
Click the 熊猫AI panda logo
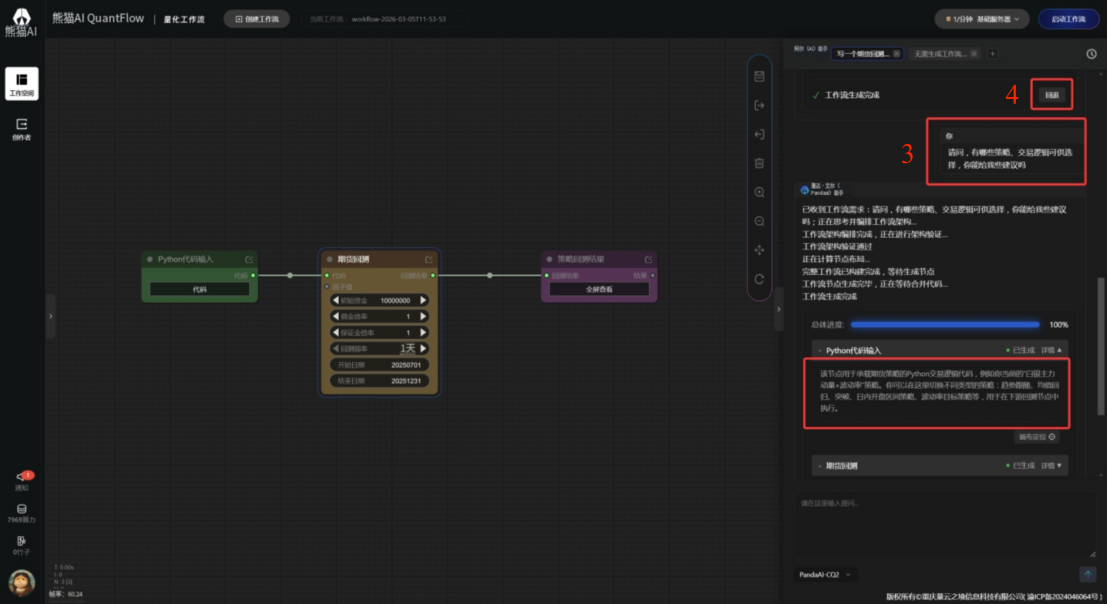point(21,22)
